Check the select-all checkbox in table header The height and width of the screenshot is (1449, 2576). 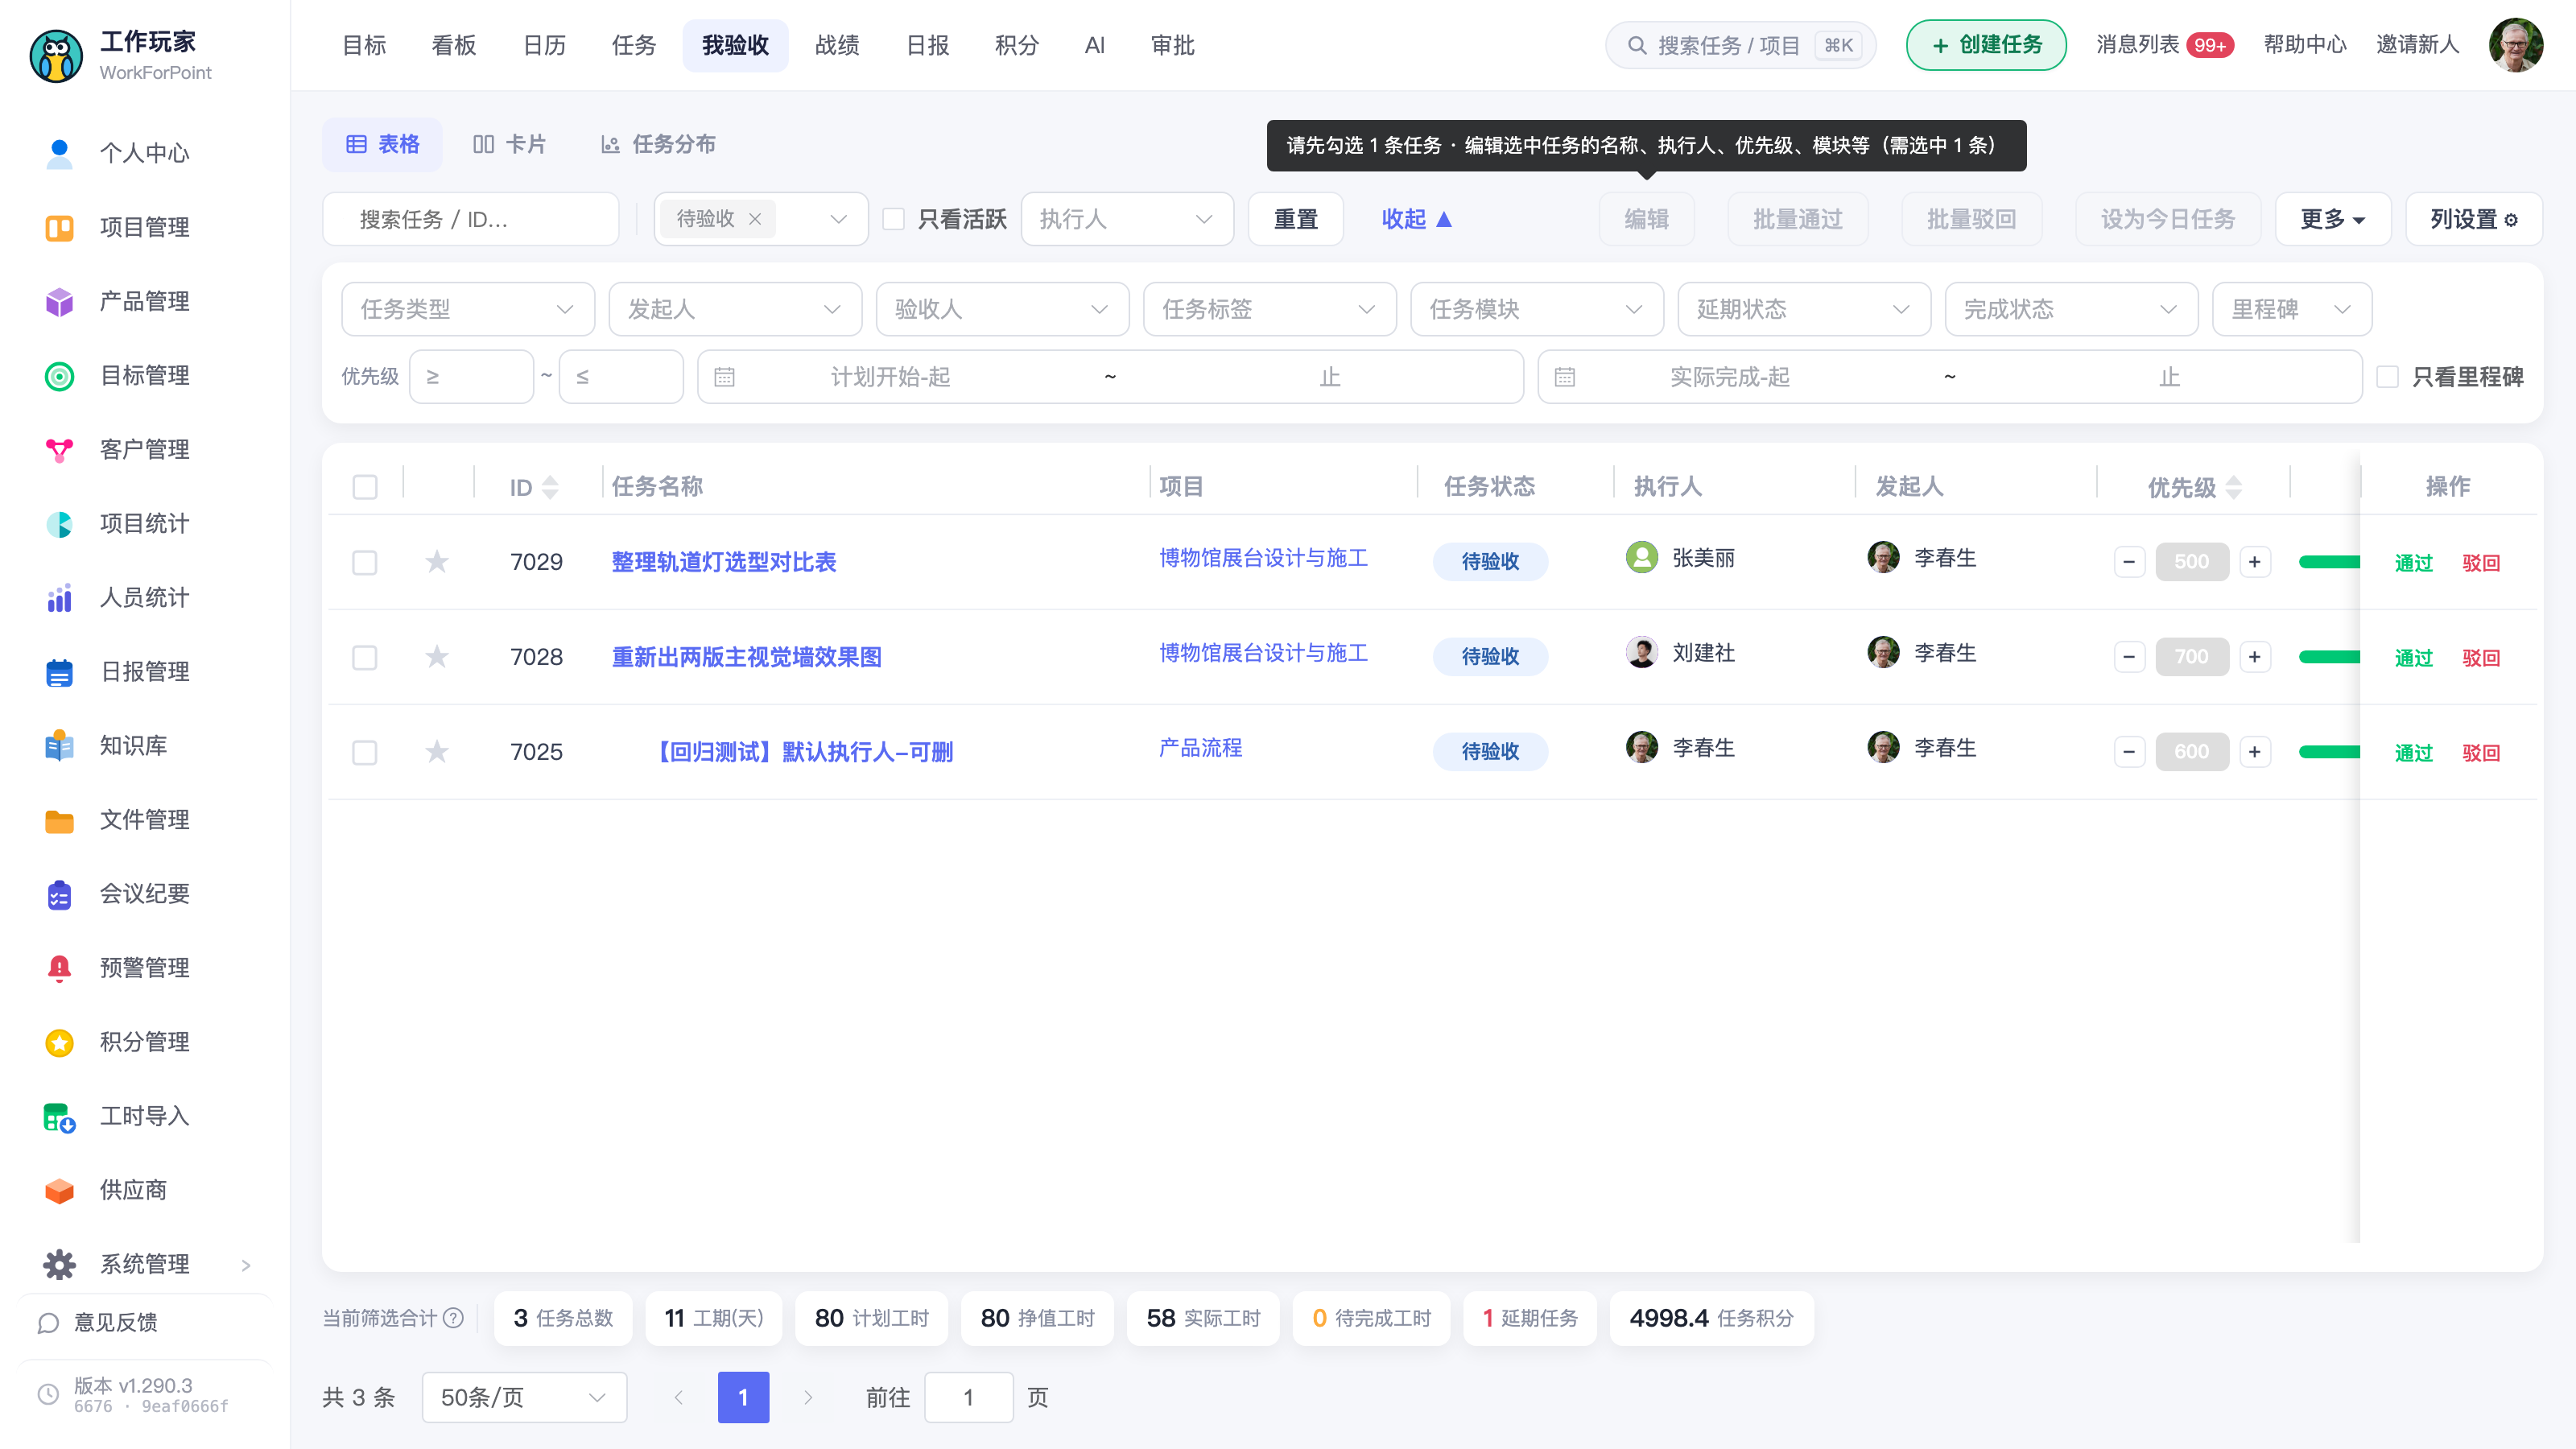365,487
